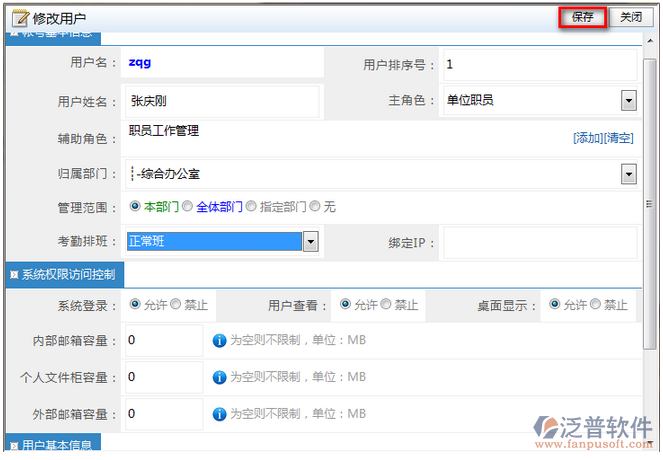This screenshot has height=460, width=663.
Task: Select 全体部门 management scope radio
Action: [187, 207]
